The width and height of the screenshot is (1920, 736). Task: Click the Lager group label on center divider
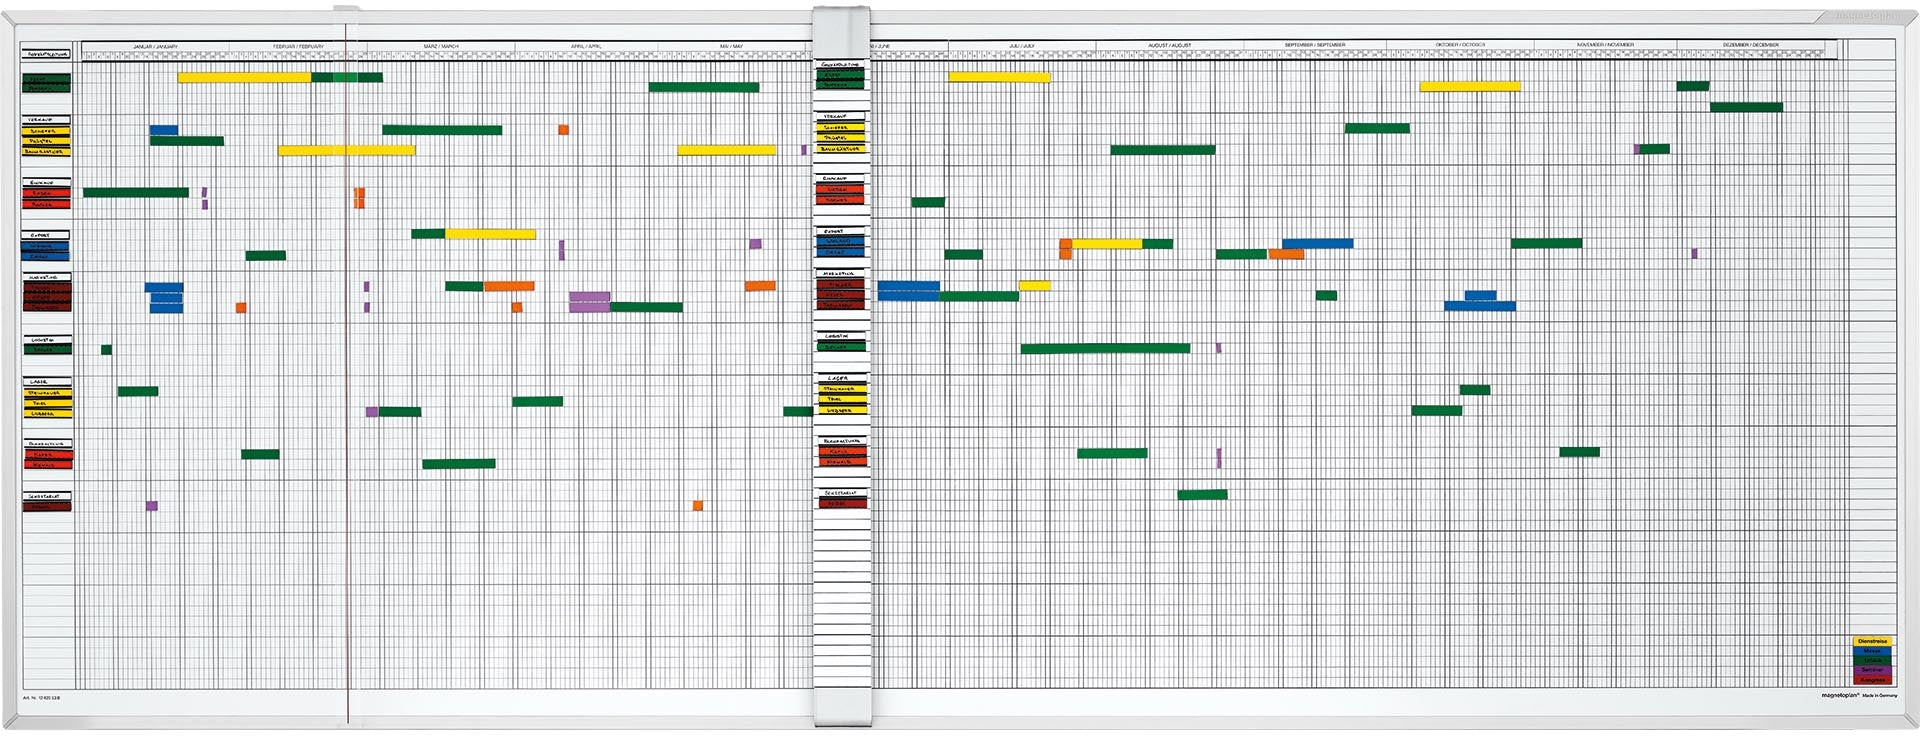coord(841,379)
